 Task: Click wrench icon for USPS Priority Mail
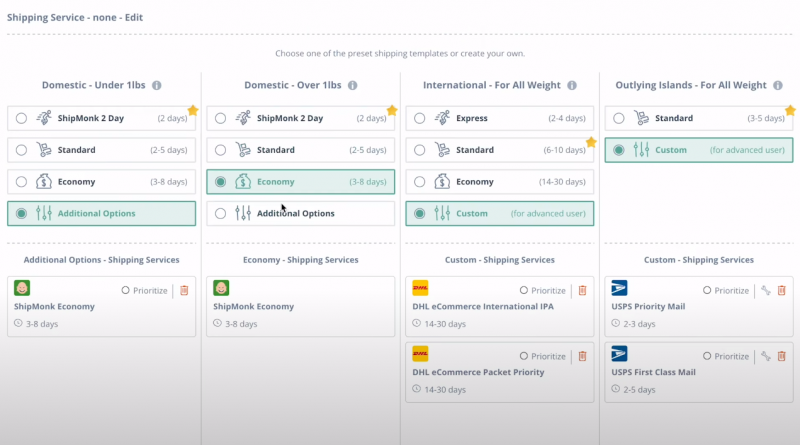click(766, 290)
